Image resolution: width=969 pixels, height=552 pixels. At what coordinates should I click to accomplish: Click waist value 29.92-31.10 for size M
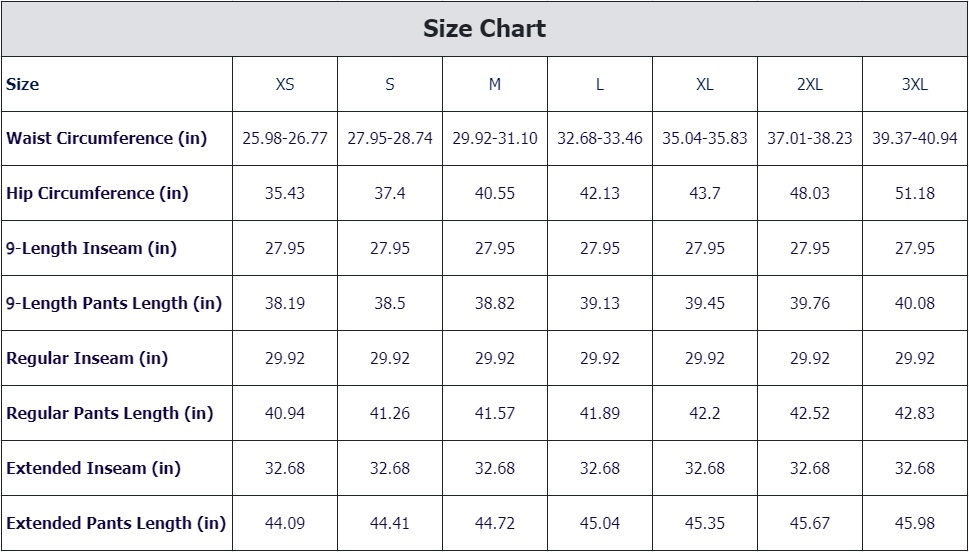[x=495, y=138]
